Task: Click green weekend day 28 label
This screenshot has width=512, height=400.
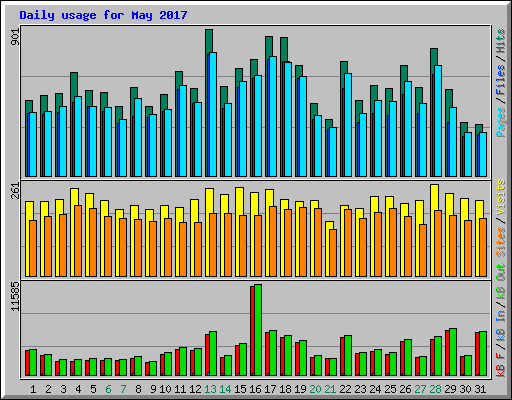Action: pos(435,389)
